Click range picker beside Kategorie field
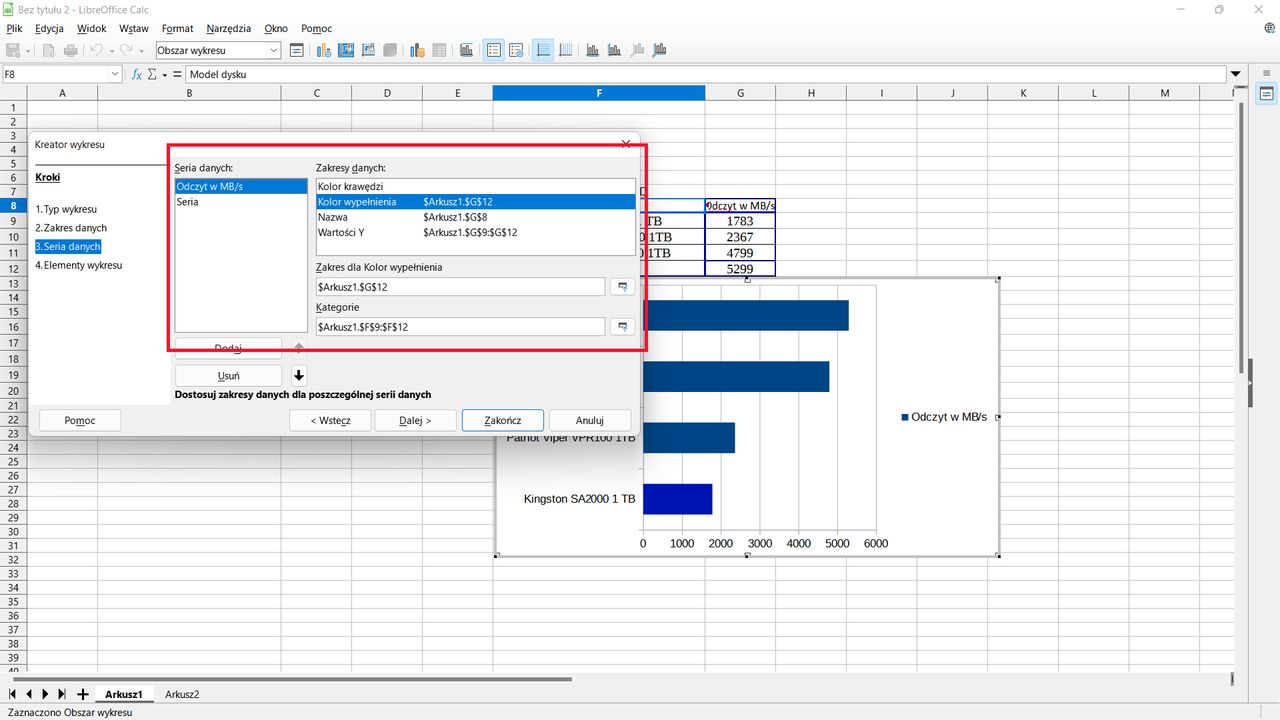The image size is (1280, 720). (622, 326)
